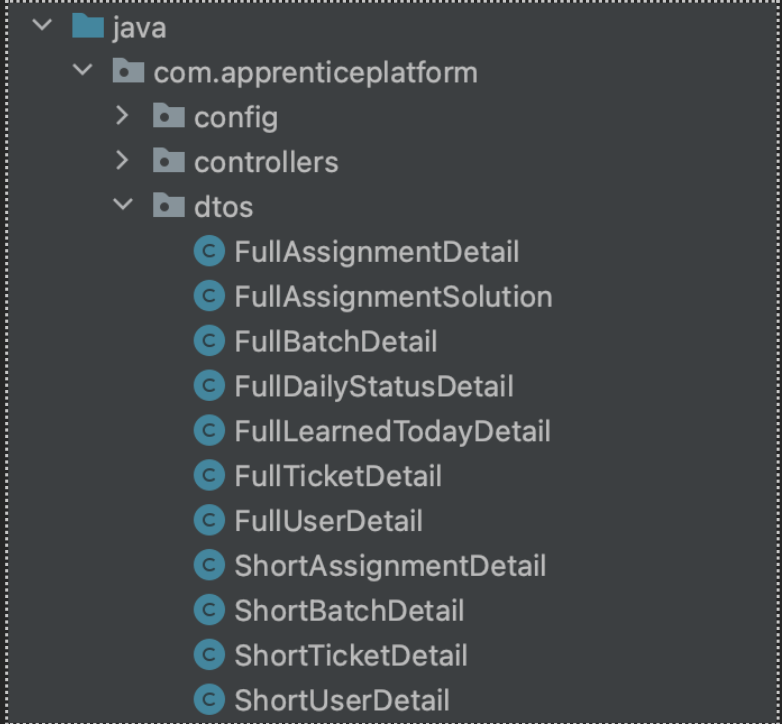This screenshot has height=724, width=782.
Task: Open the ShortTicketDetail class
Action: tap(350, 655)
